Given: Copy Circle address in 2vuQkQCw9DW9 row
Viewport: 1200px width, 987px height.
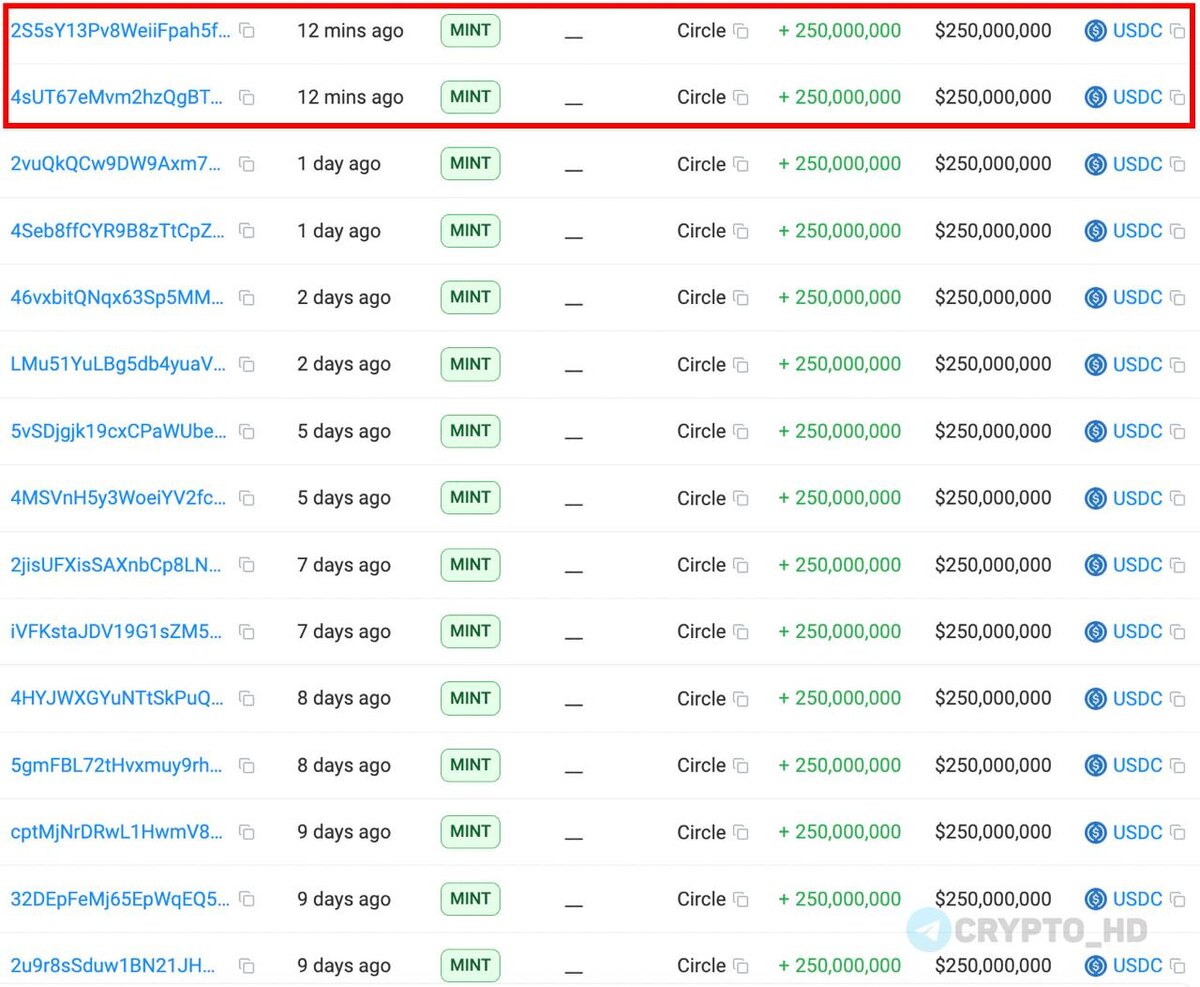Looking at the screenshot, I should tap(741, 165).
